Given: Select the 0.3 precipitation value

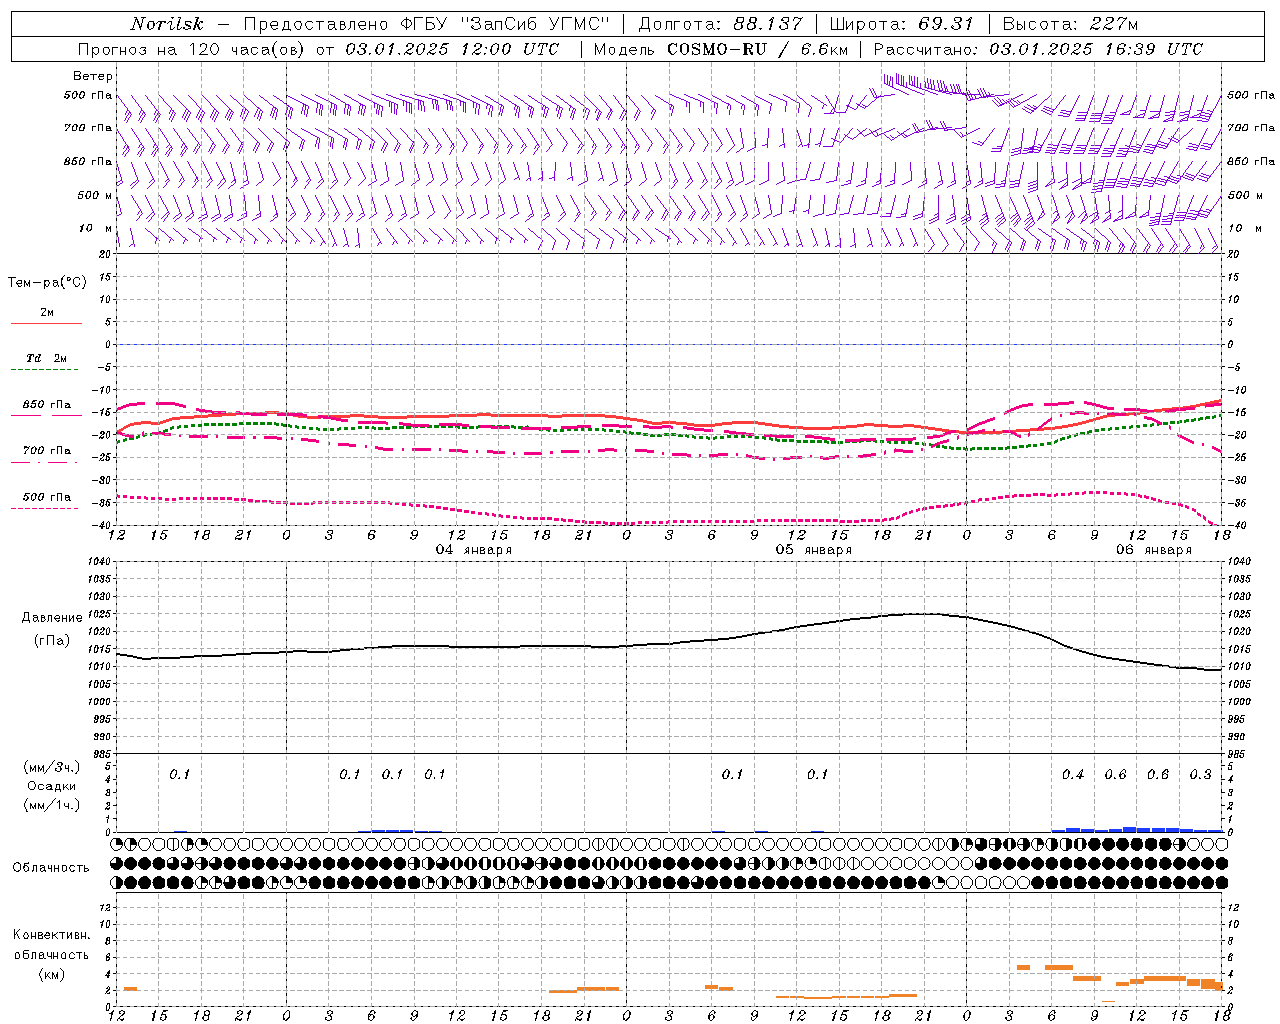Looking at the screenshot, I should pyautogui.click(x=1200, y=775).
